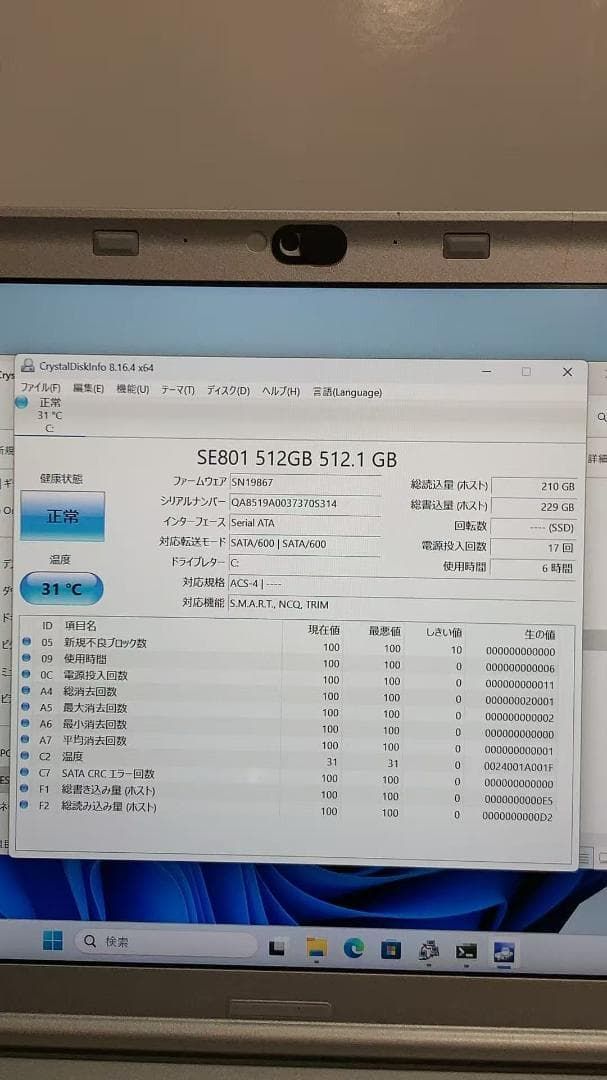The width and height of the screenshot is (607, 1080).
Task: Click the 生の値 column header
Action: coord(539,634)
